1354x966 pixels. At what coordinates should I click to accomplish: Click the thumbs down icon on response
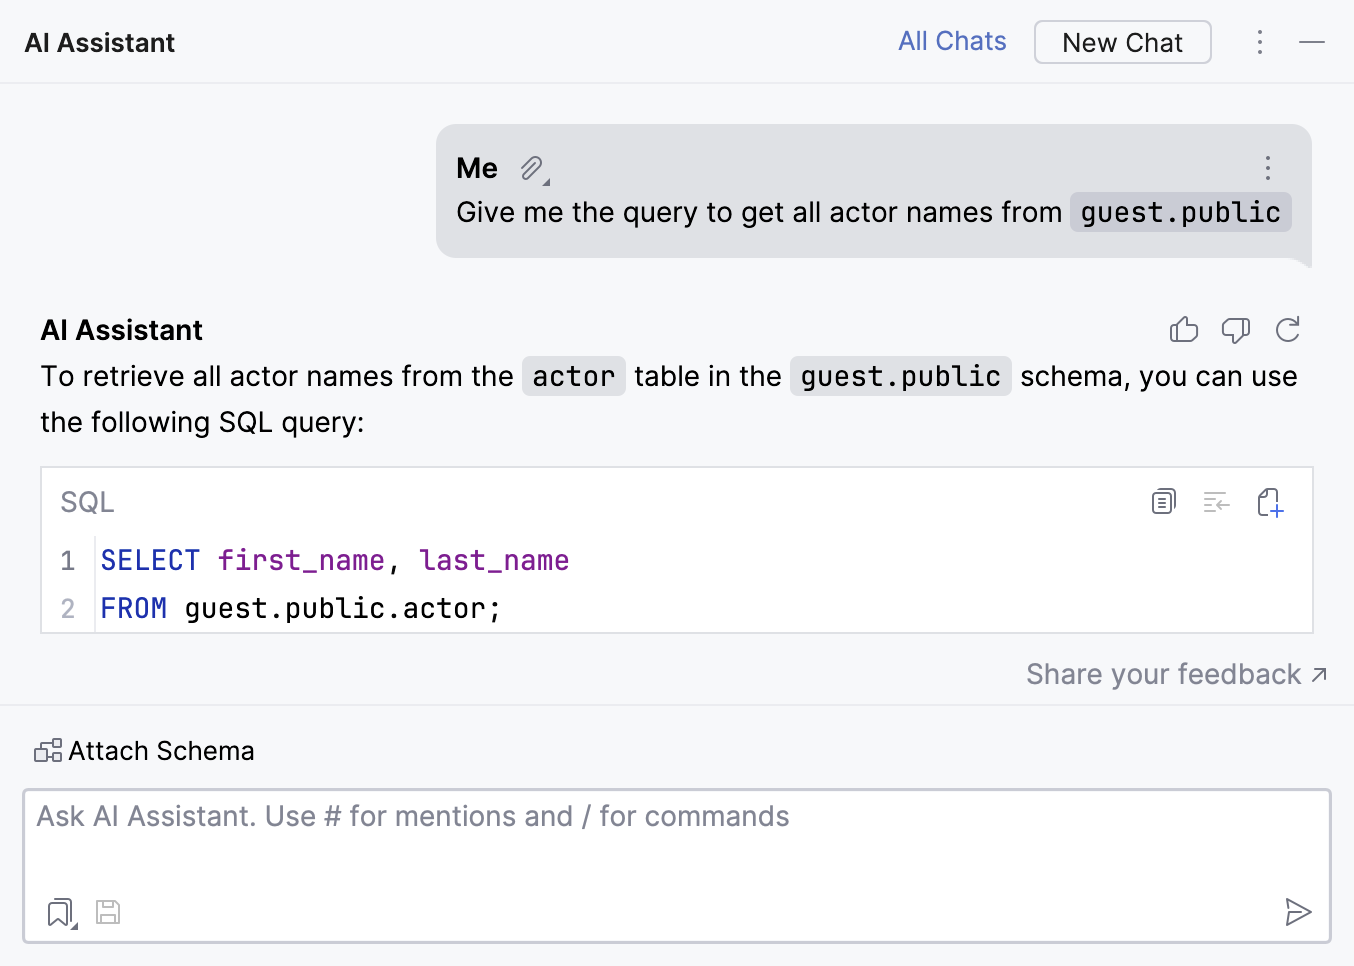coord(1236,330)
